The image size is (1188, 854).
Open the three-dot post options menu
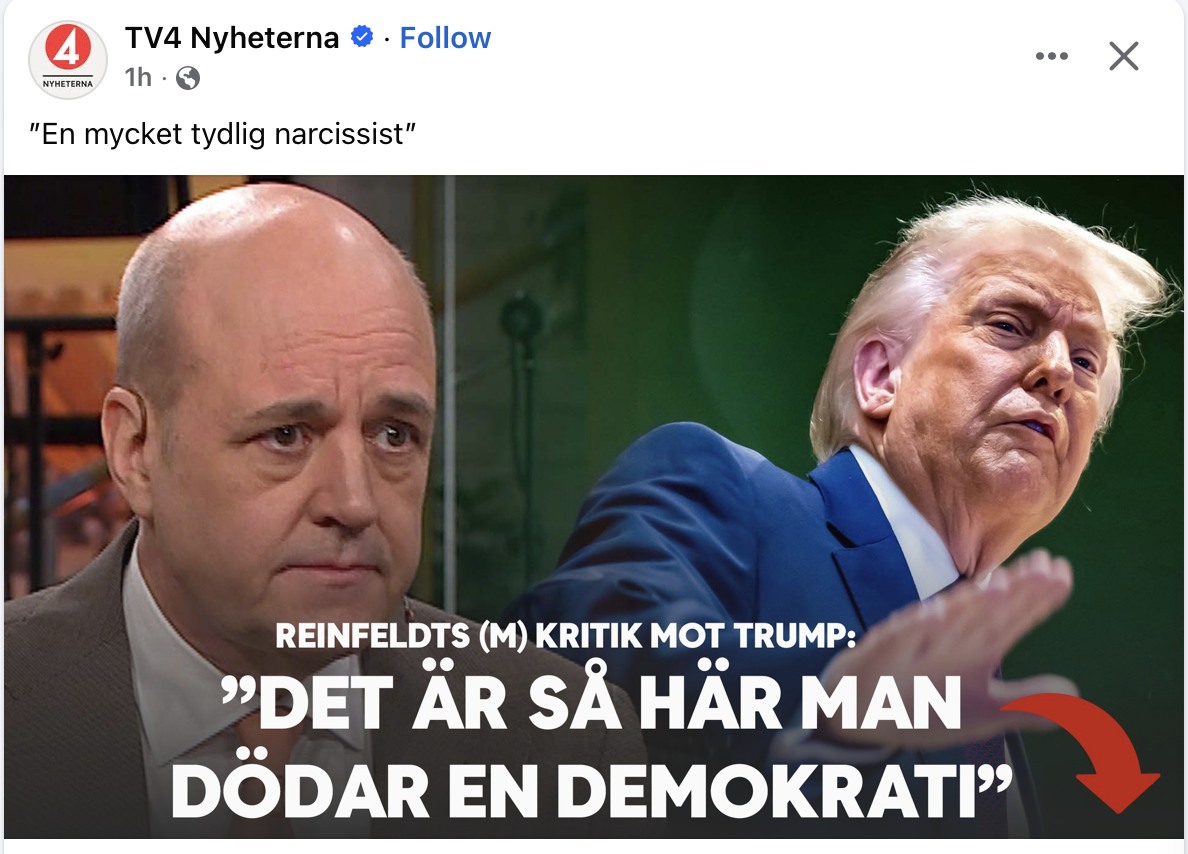point(1052,56)
